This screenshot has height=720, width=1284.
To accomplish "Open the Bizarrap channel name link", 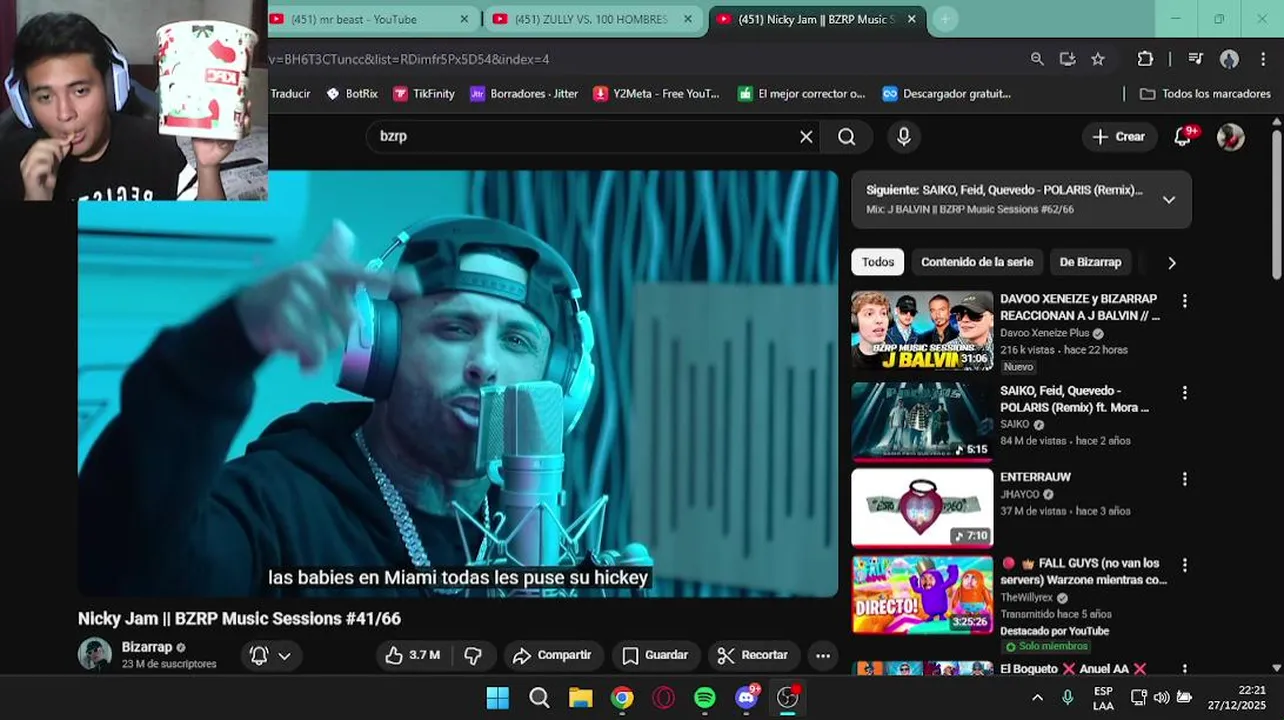I will 147,647.
